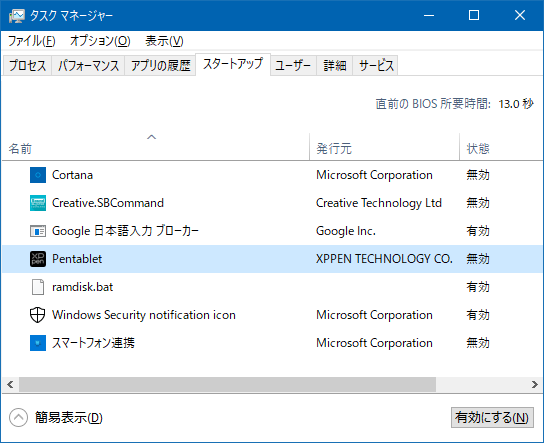Screen dimensions: 544x443
Task: Click the XP-Pen Pentablet icon
Action: pos(38,259)
